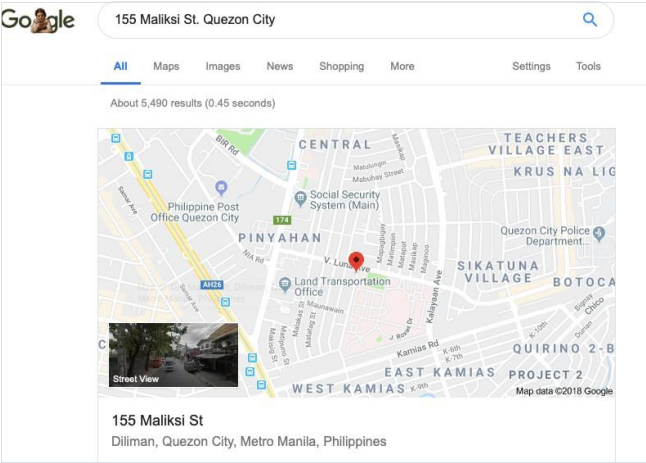Click the 155 Maliksi St address title
The image size is (646, 463).
coord(157,420)
